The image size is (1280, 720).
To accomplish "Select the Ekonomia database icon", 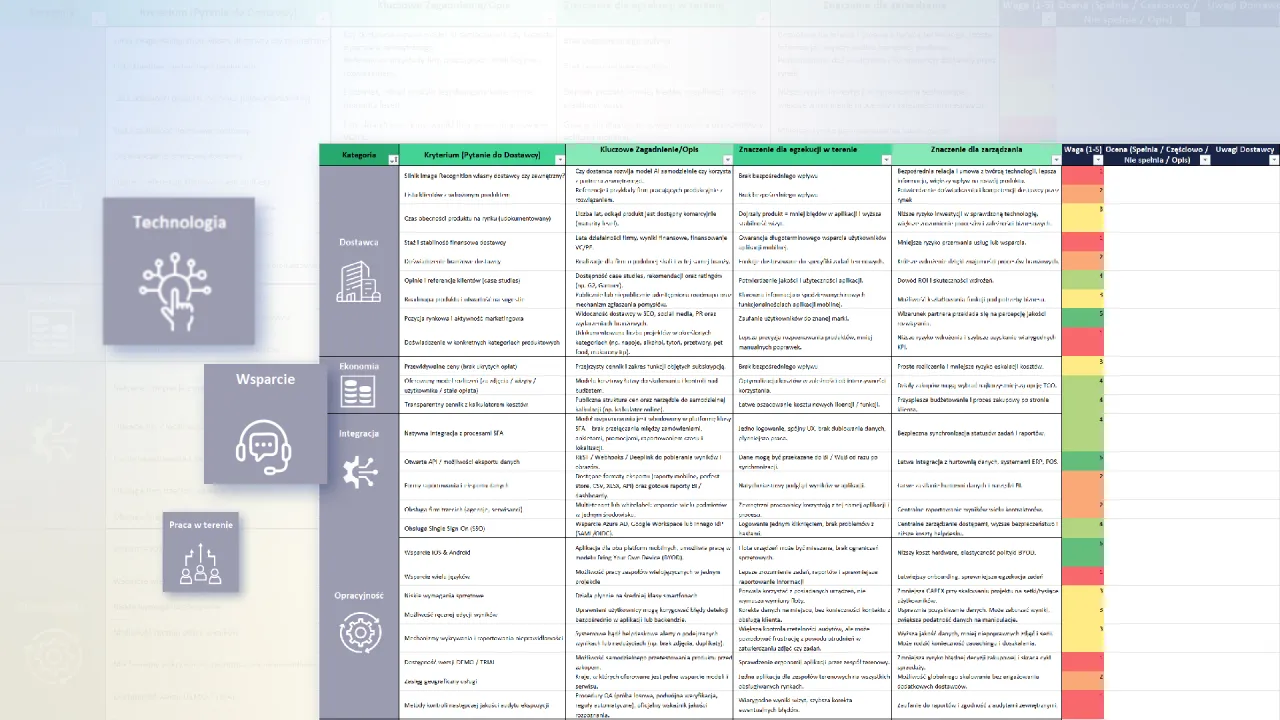I will tap(358, 390).
